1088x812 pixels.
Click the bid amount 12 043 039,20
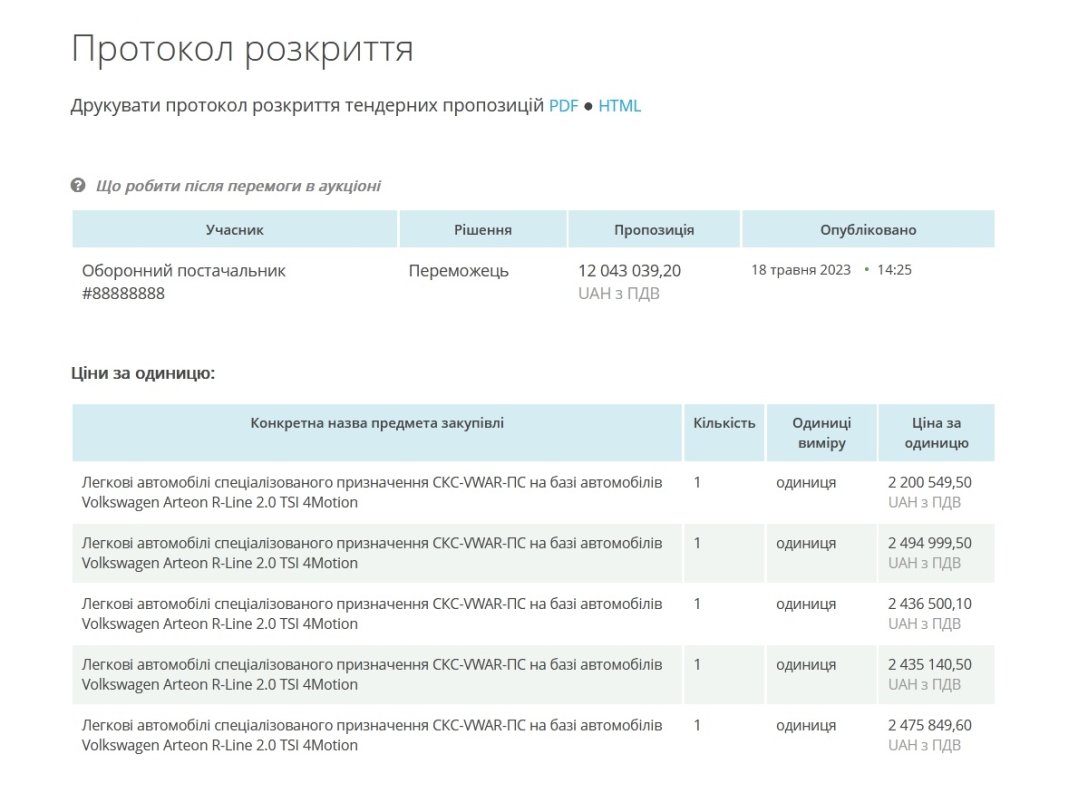[630, 271]
